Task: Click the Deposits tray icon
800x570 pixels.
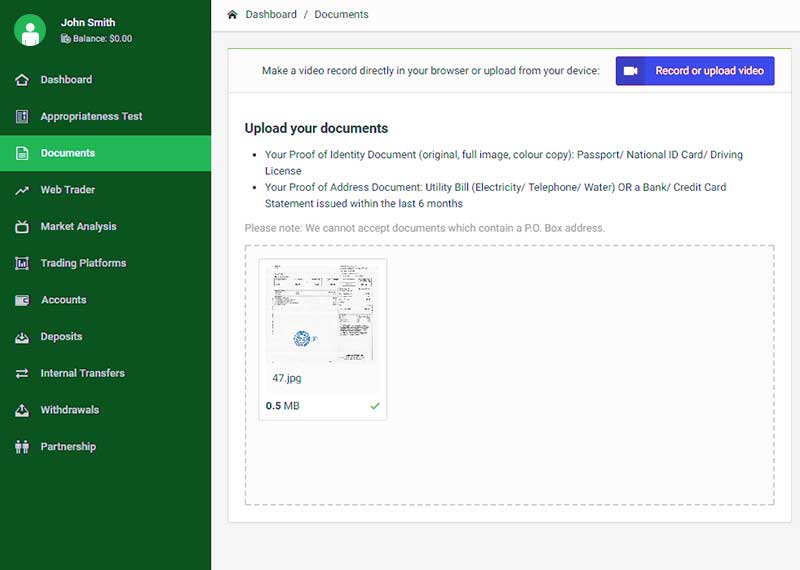Action: coord(22,337)
